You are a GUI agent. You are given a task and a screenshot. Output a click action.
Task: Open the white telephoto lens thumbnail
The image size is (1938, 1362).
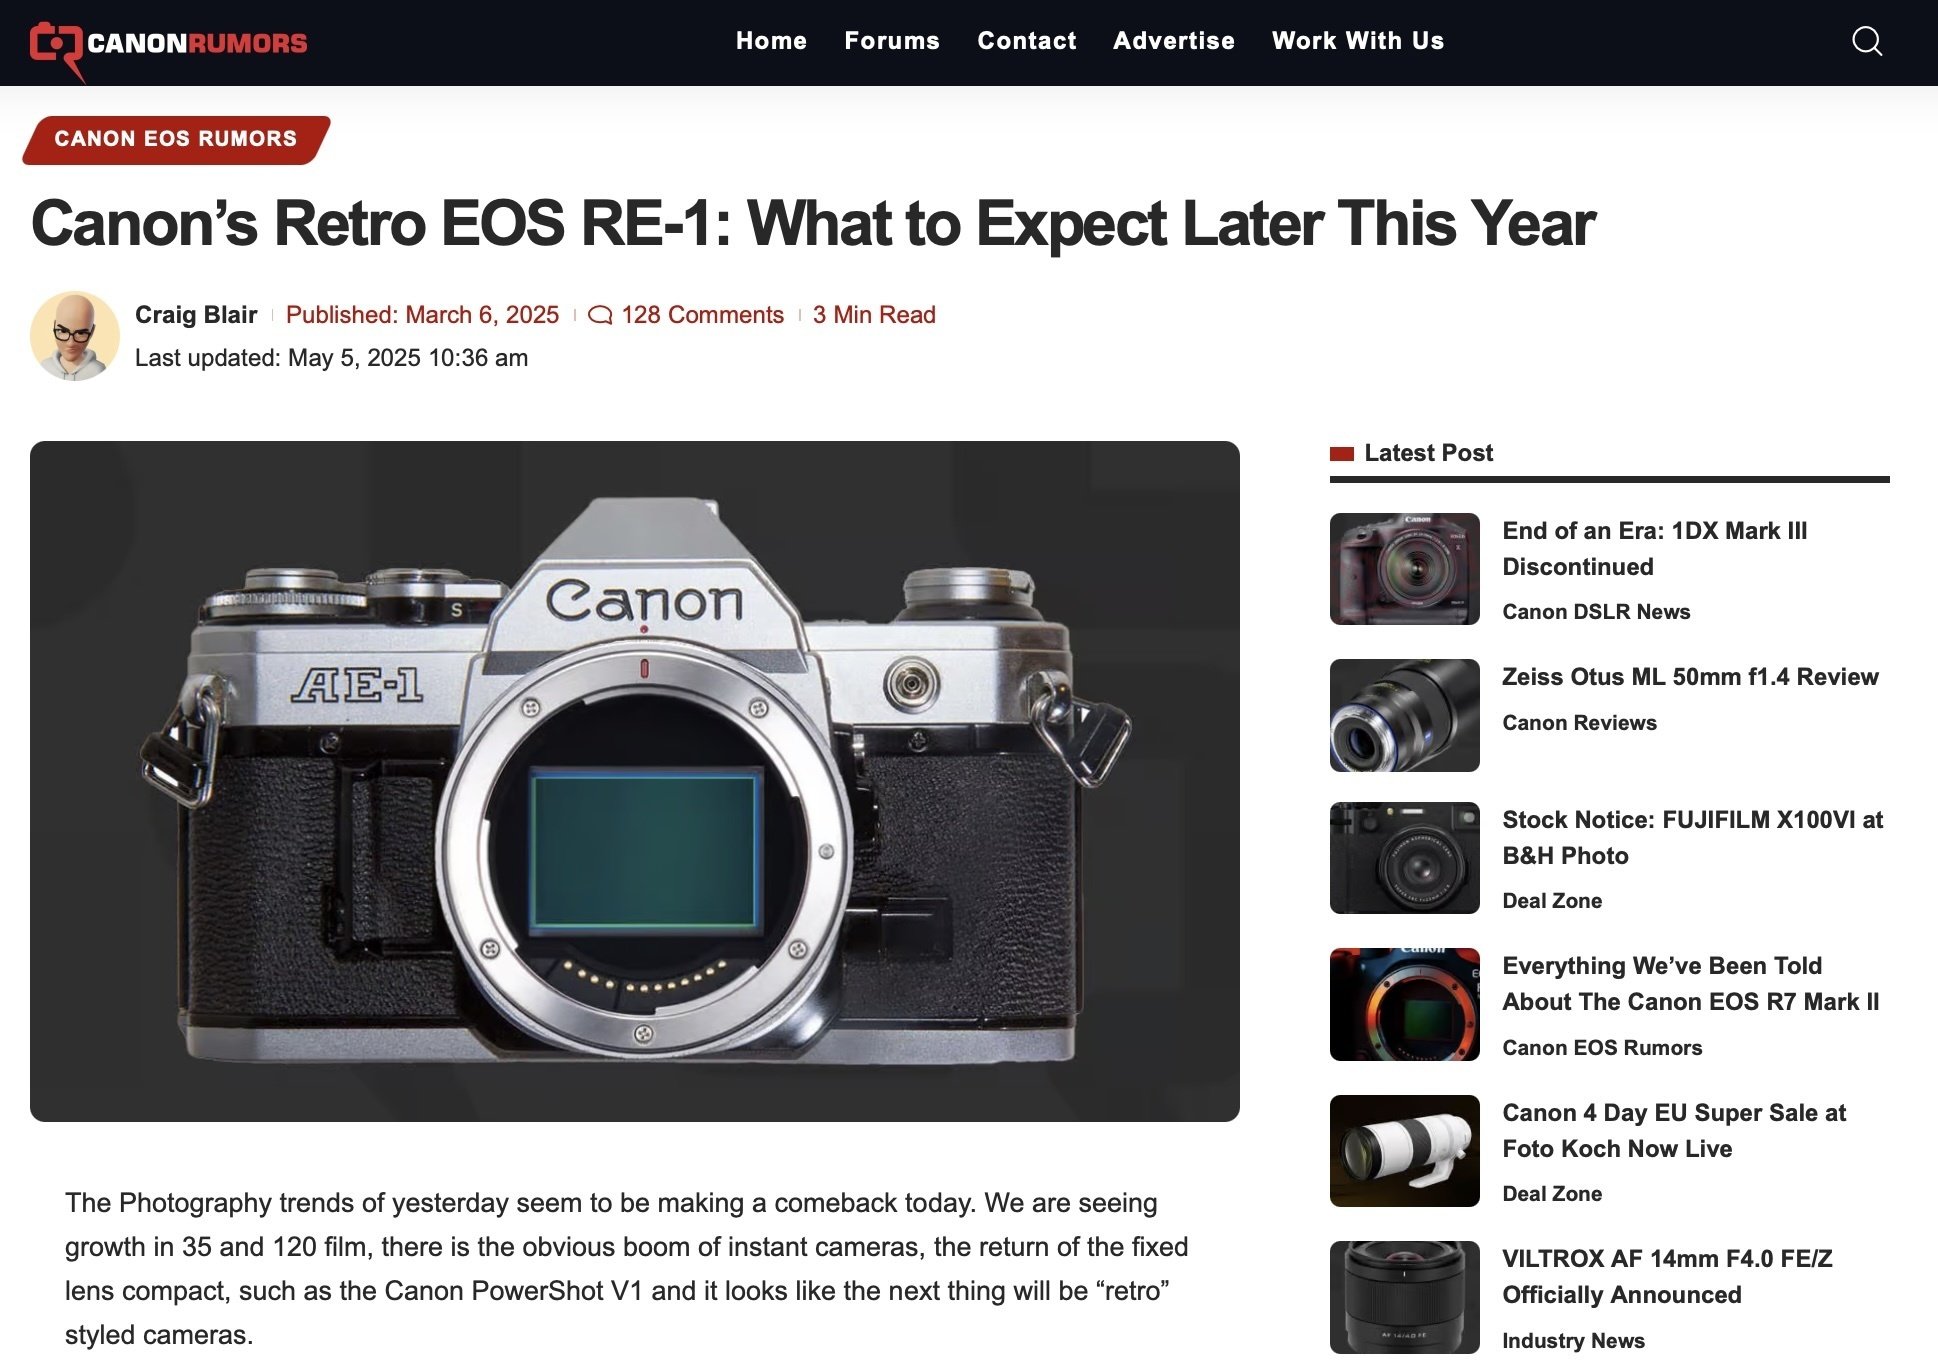1404,1151
